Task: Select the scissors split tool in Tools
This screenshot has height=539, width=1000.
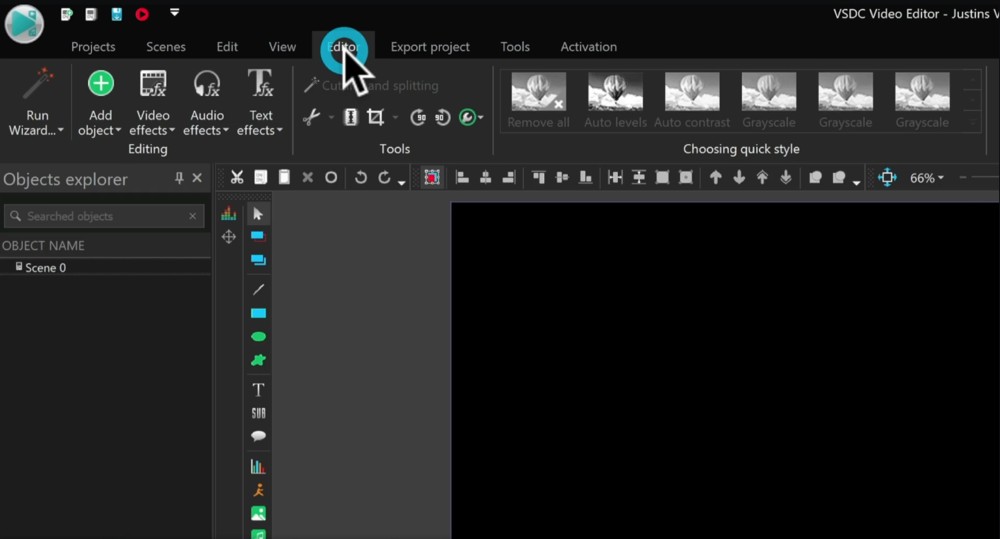Action: point(311,117)
